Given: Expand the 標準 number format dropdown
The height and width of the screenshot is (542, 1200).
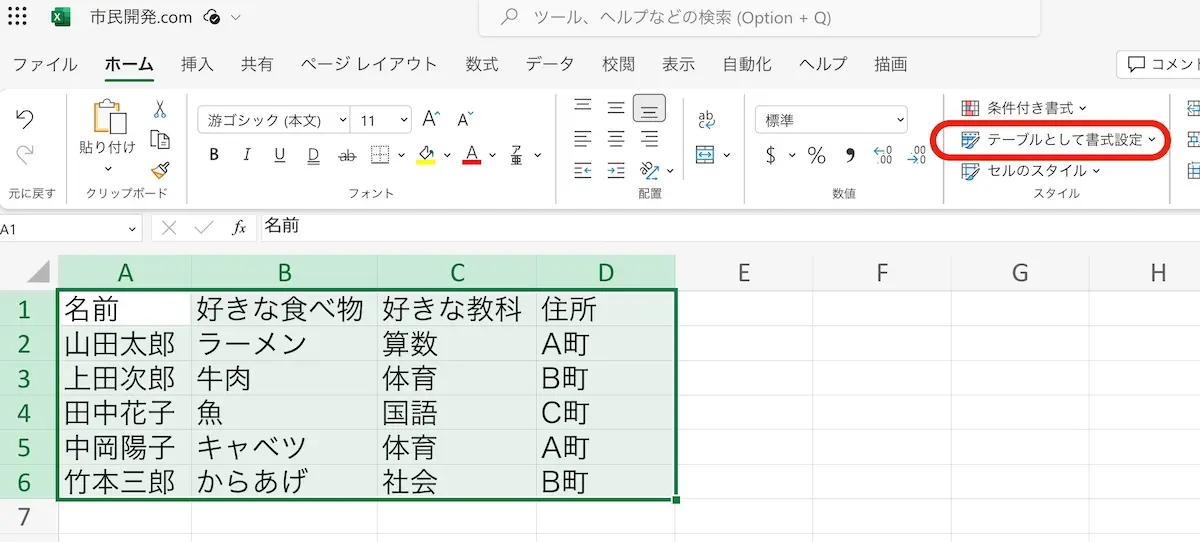Looking at the screenshot, I should point(830,120).
